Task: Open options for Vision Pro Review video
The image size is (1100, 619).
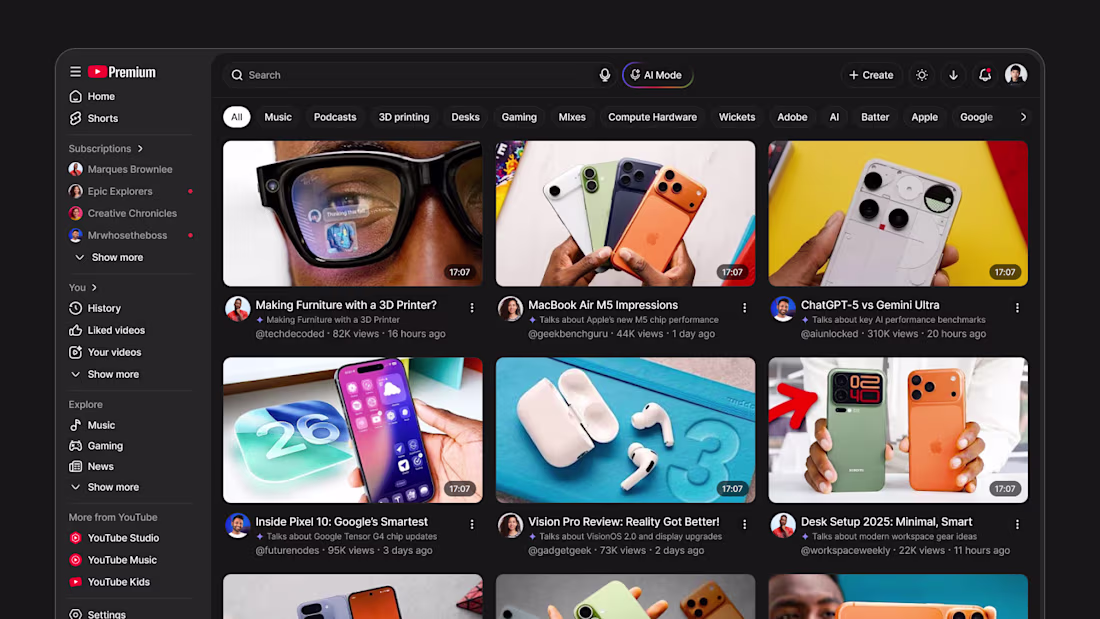Action: click(744, 524)
